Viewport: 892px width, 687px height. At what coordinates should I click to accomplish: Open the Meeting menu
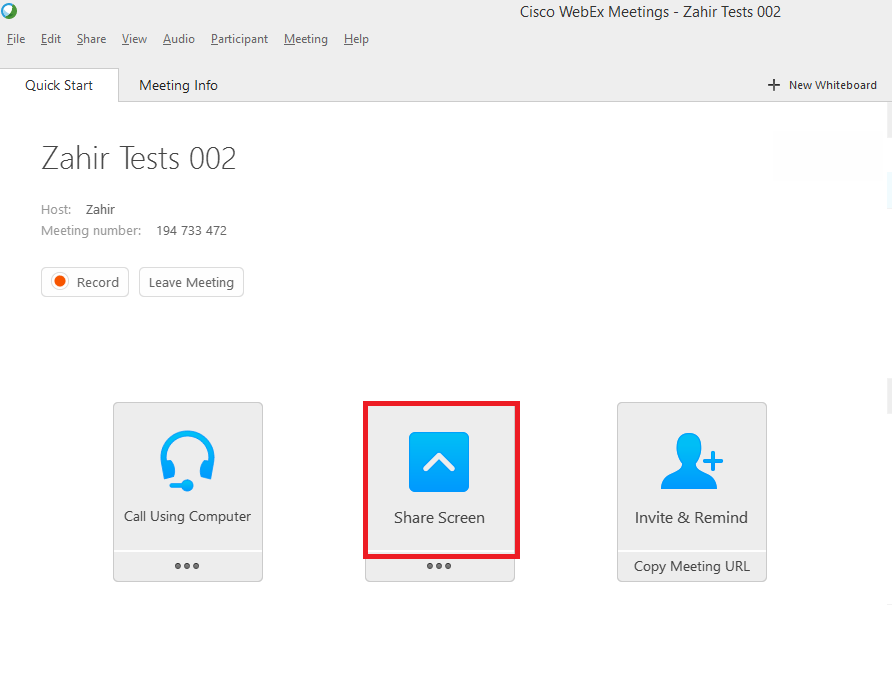pos(306,39)
